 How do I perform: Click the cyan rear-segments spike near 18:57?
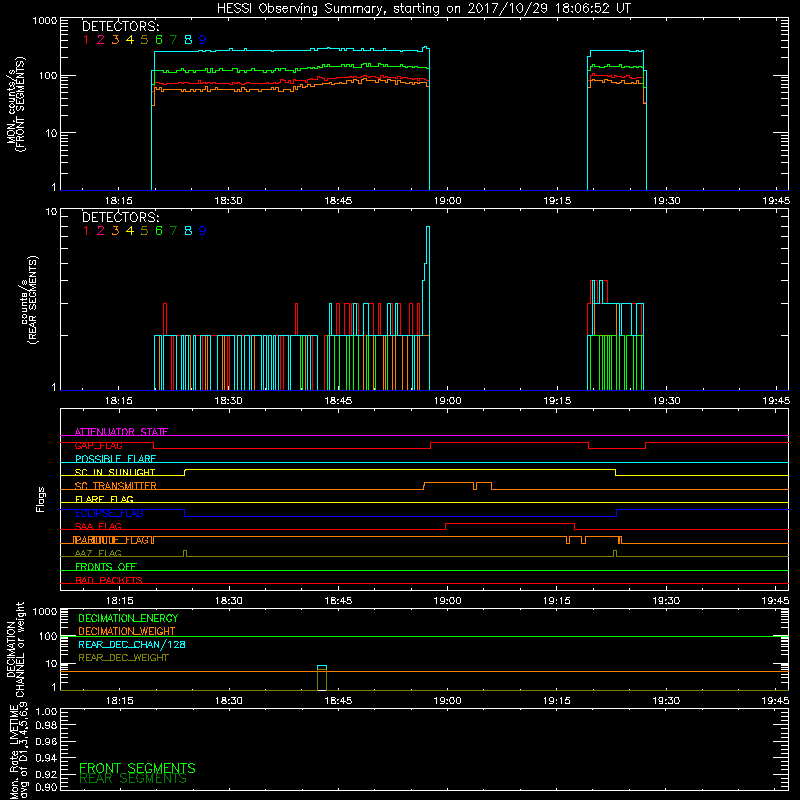point(428,306)
